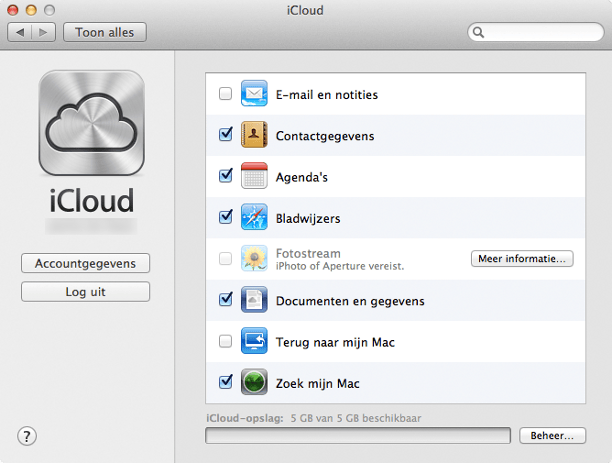The height and width of the screenshot is (463, 612).
Task: Enable the E-mail en notities checkbox
Action: 226,94
